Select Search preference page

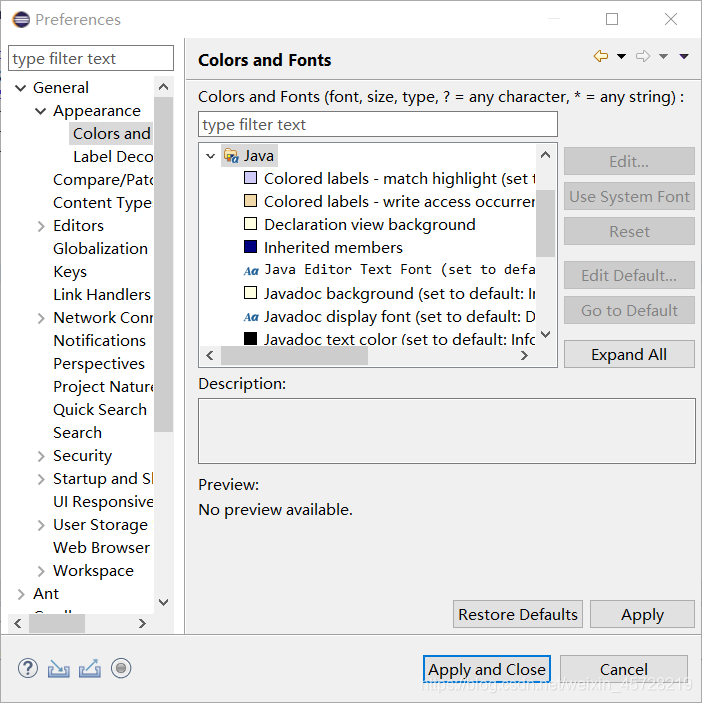tap(78, 433)
